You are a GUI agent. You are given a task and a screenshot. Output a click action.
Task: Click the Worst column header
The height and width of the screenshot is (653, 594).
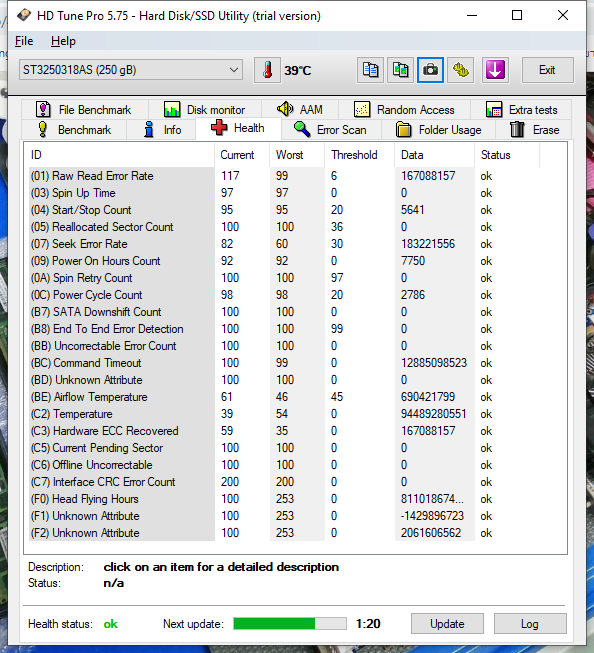pyautogui.click(x=297, y=155)
